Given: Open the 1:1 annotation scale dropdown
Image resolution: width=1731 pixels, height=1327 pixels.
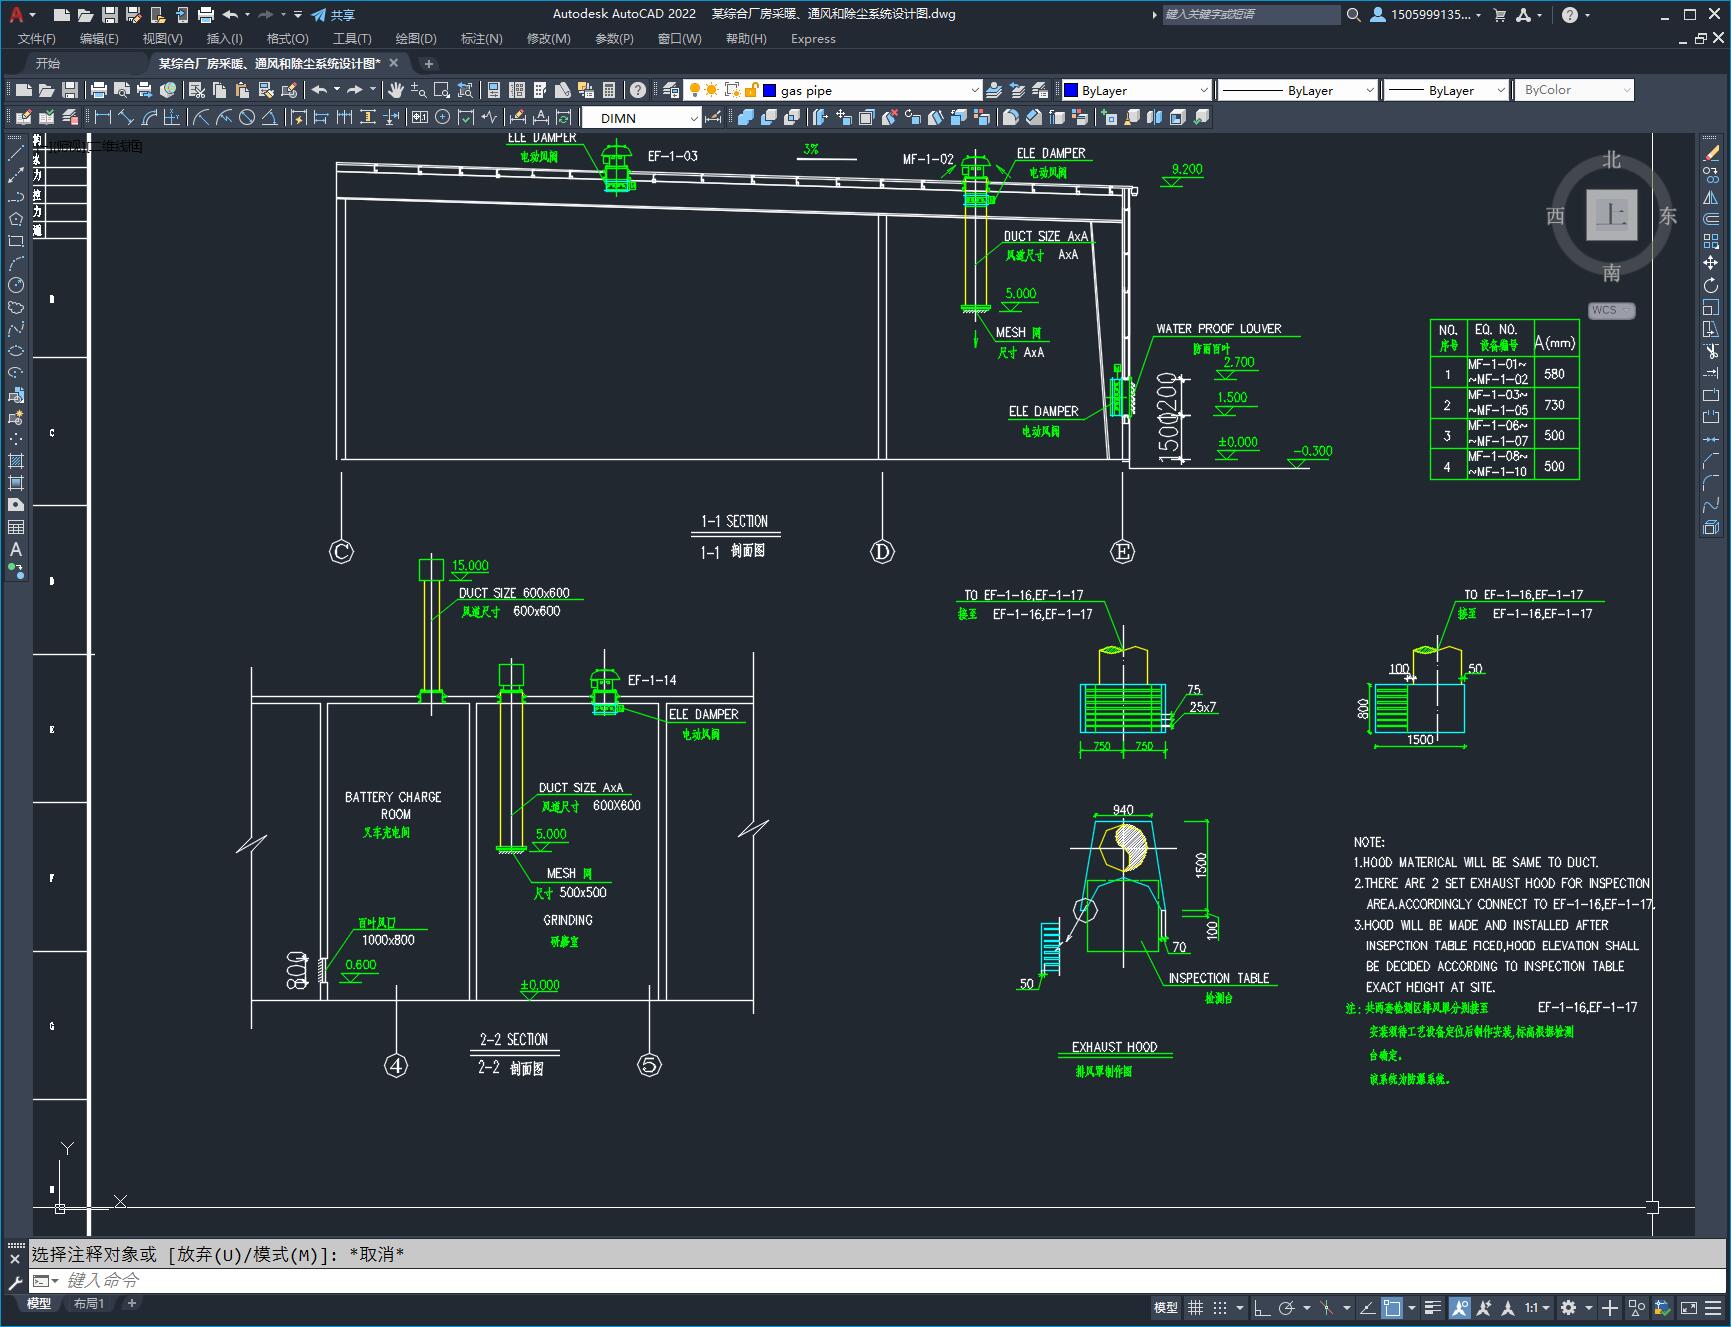Looking at the screenshot, I should (x=1537, y=1307).
